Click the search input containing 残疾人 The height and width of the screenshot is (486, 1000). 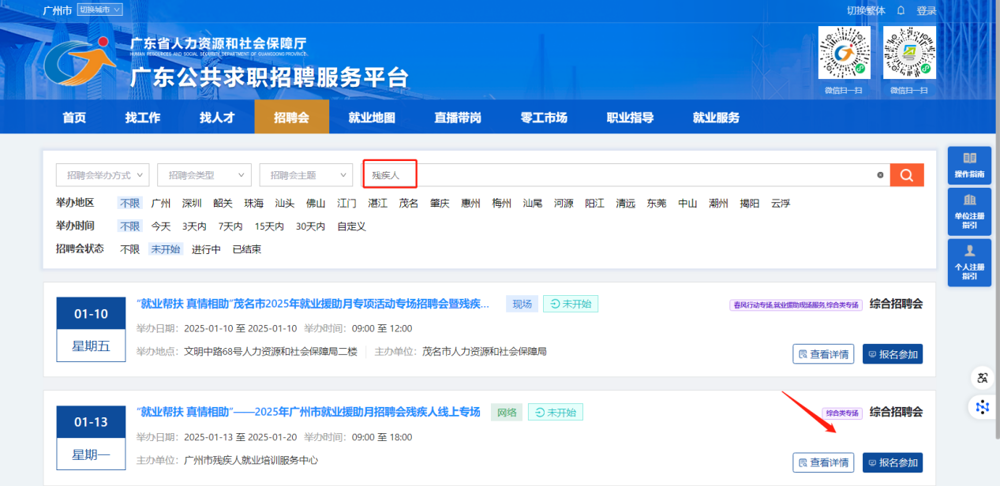[x=620, y=175]
